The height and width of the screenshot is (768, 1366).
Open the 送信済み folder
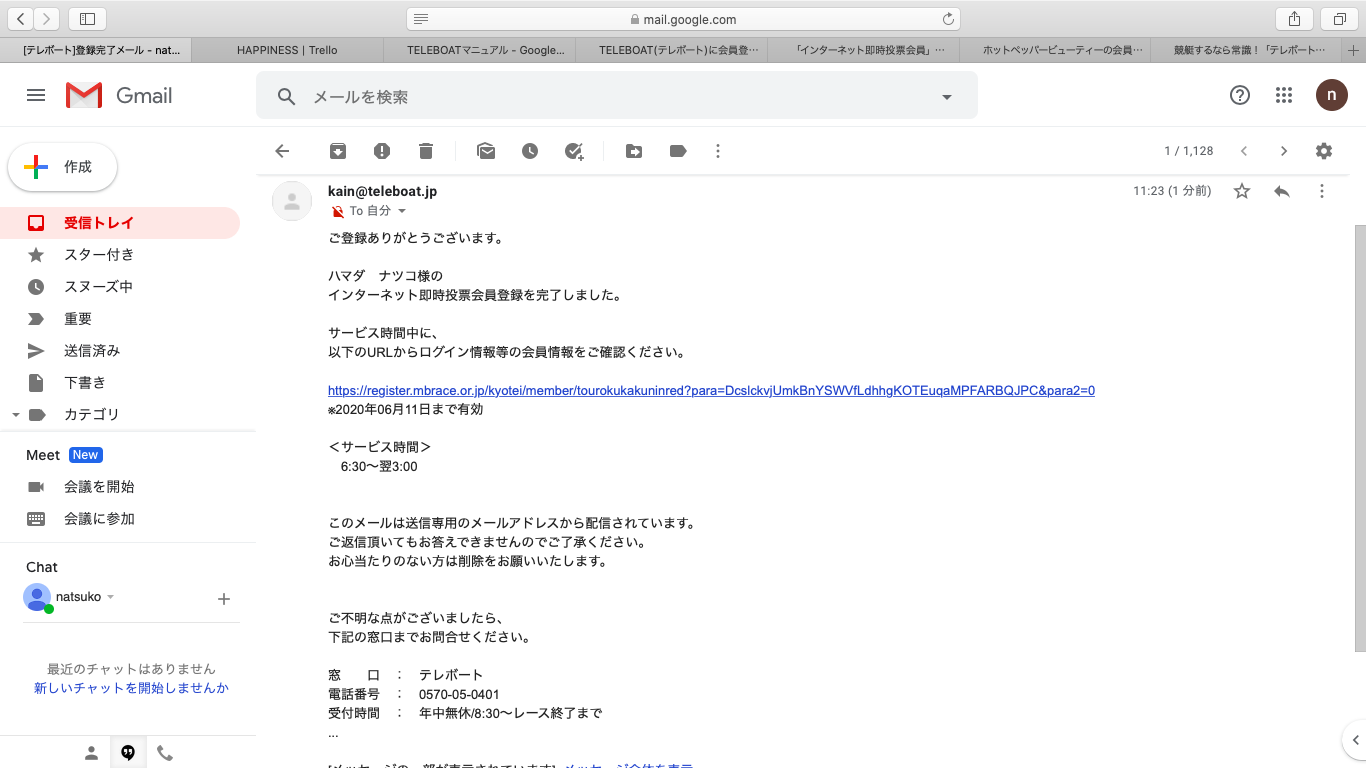tap(92, 351)
